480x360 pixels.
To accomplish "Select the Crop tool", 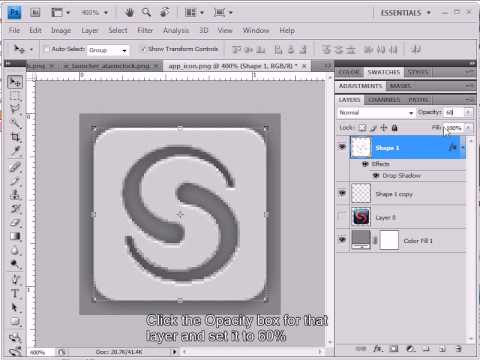I will (15, 137).
